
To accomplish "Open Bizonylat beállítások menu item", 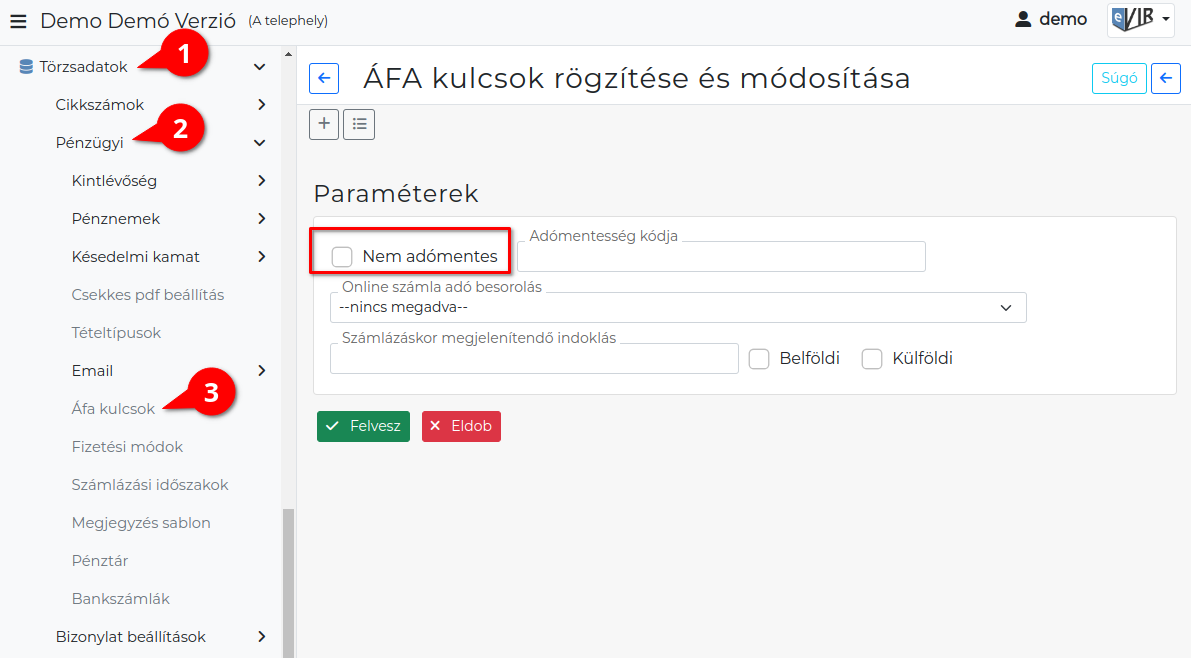I will click(131, 637).
